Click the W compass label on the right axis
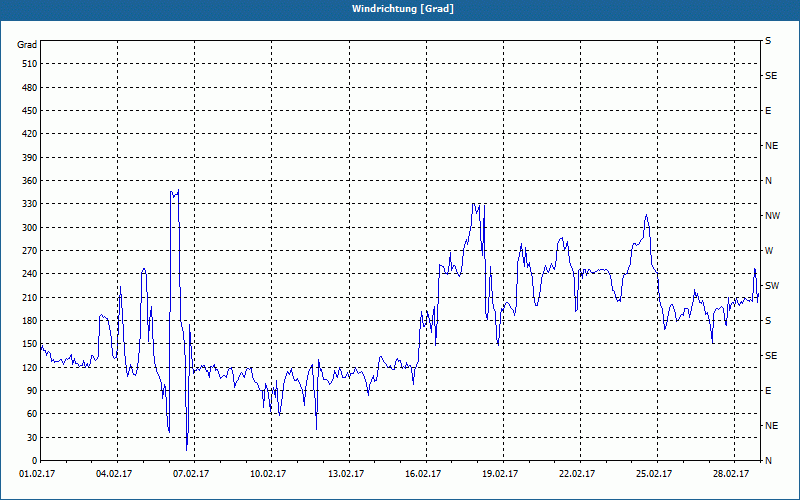The height and width of the screenshot is (500, 800). [x=769, y=251]
